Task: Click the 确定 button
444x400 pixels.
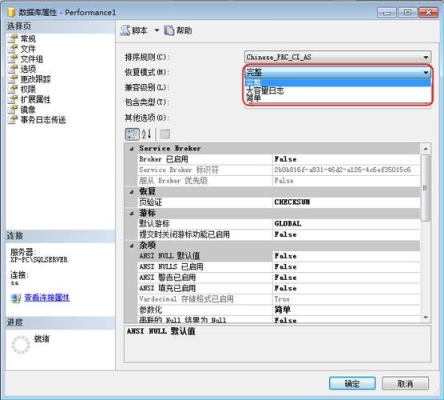Action: 352,383
